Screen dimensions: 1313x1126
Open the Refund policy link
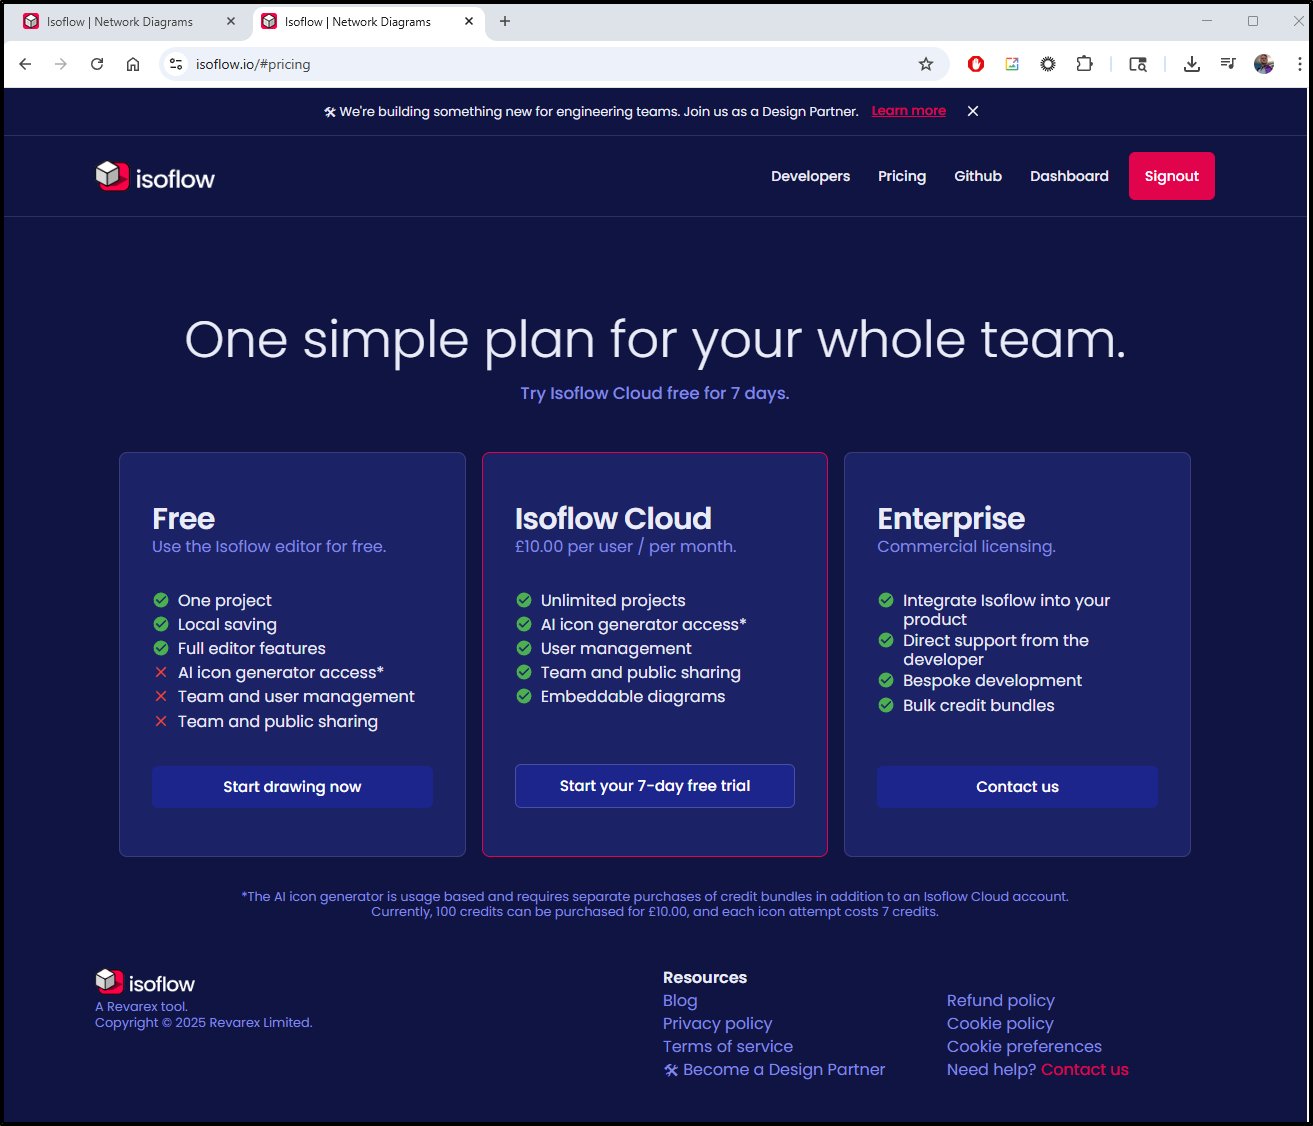(1001, 1000)
